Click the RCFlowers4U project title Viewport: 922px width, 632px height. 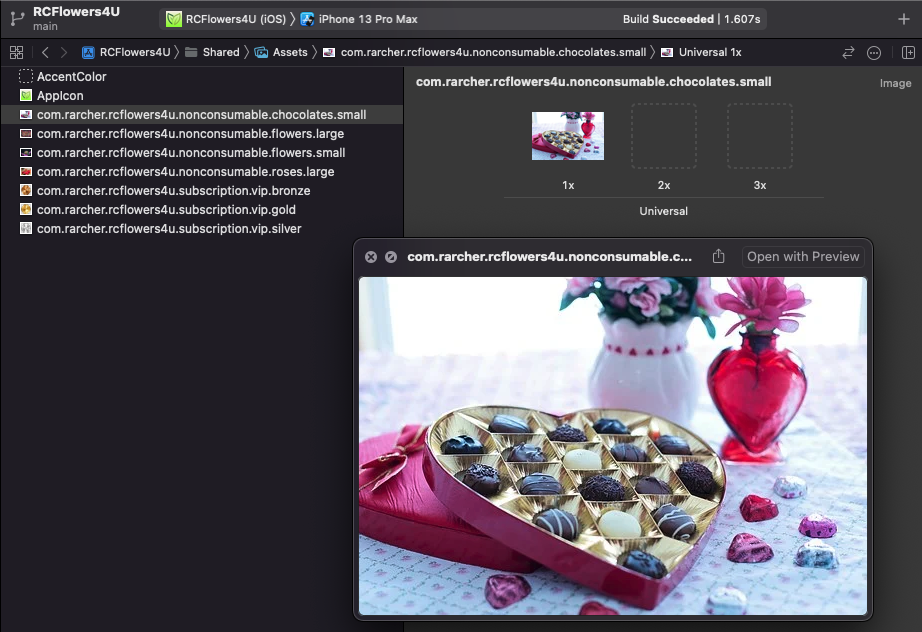click(x=76, y=12)
